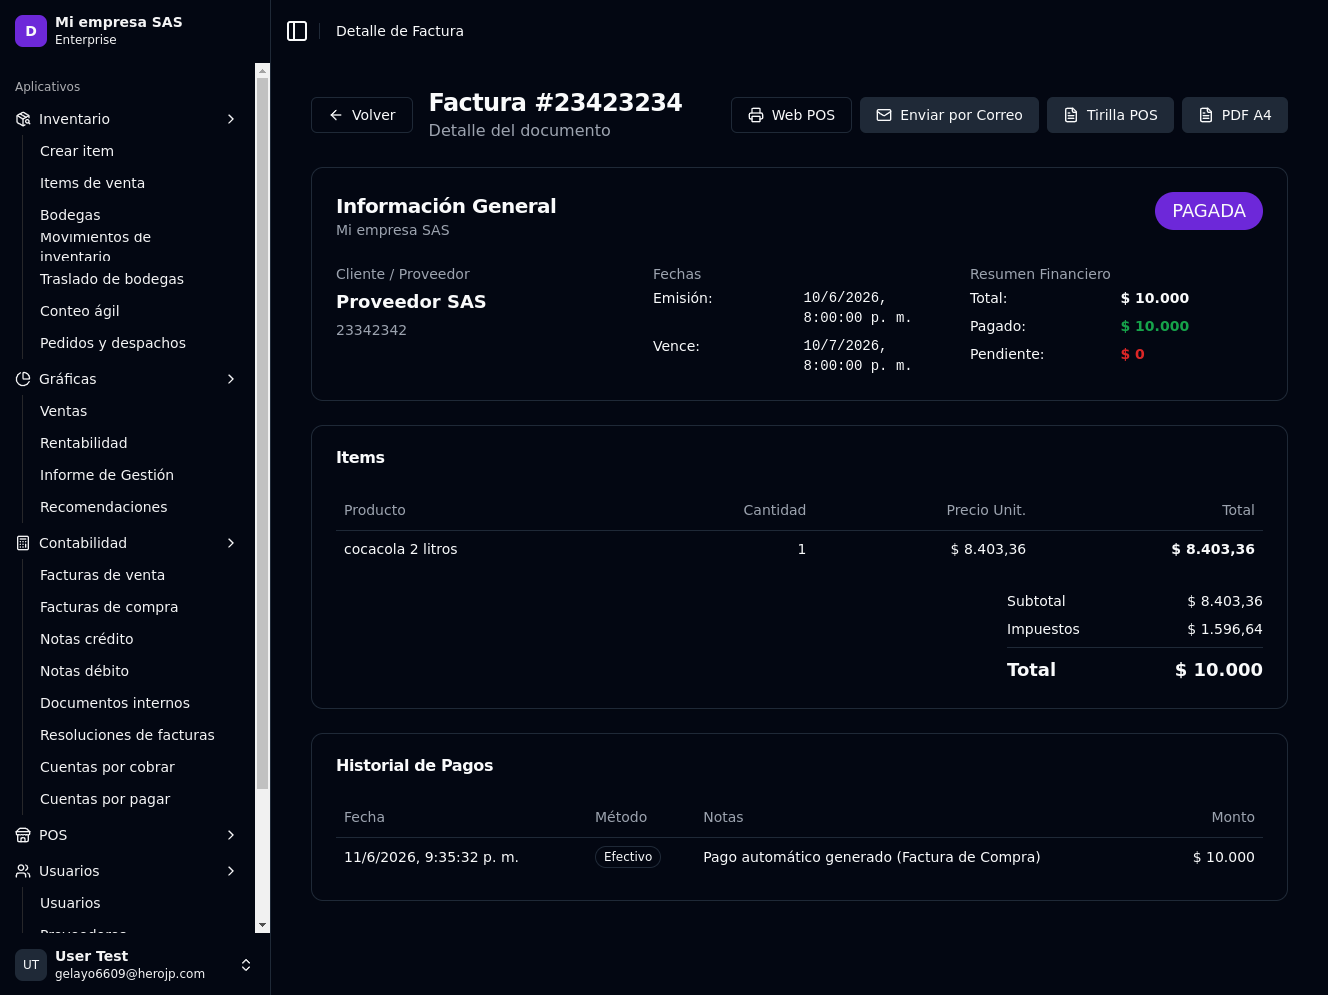The height and width of the screenshot is (995, 1328).
Task: Click the PAGADA status badge
Action: 1208,211
